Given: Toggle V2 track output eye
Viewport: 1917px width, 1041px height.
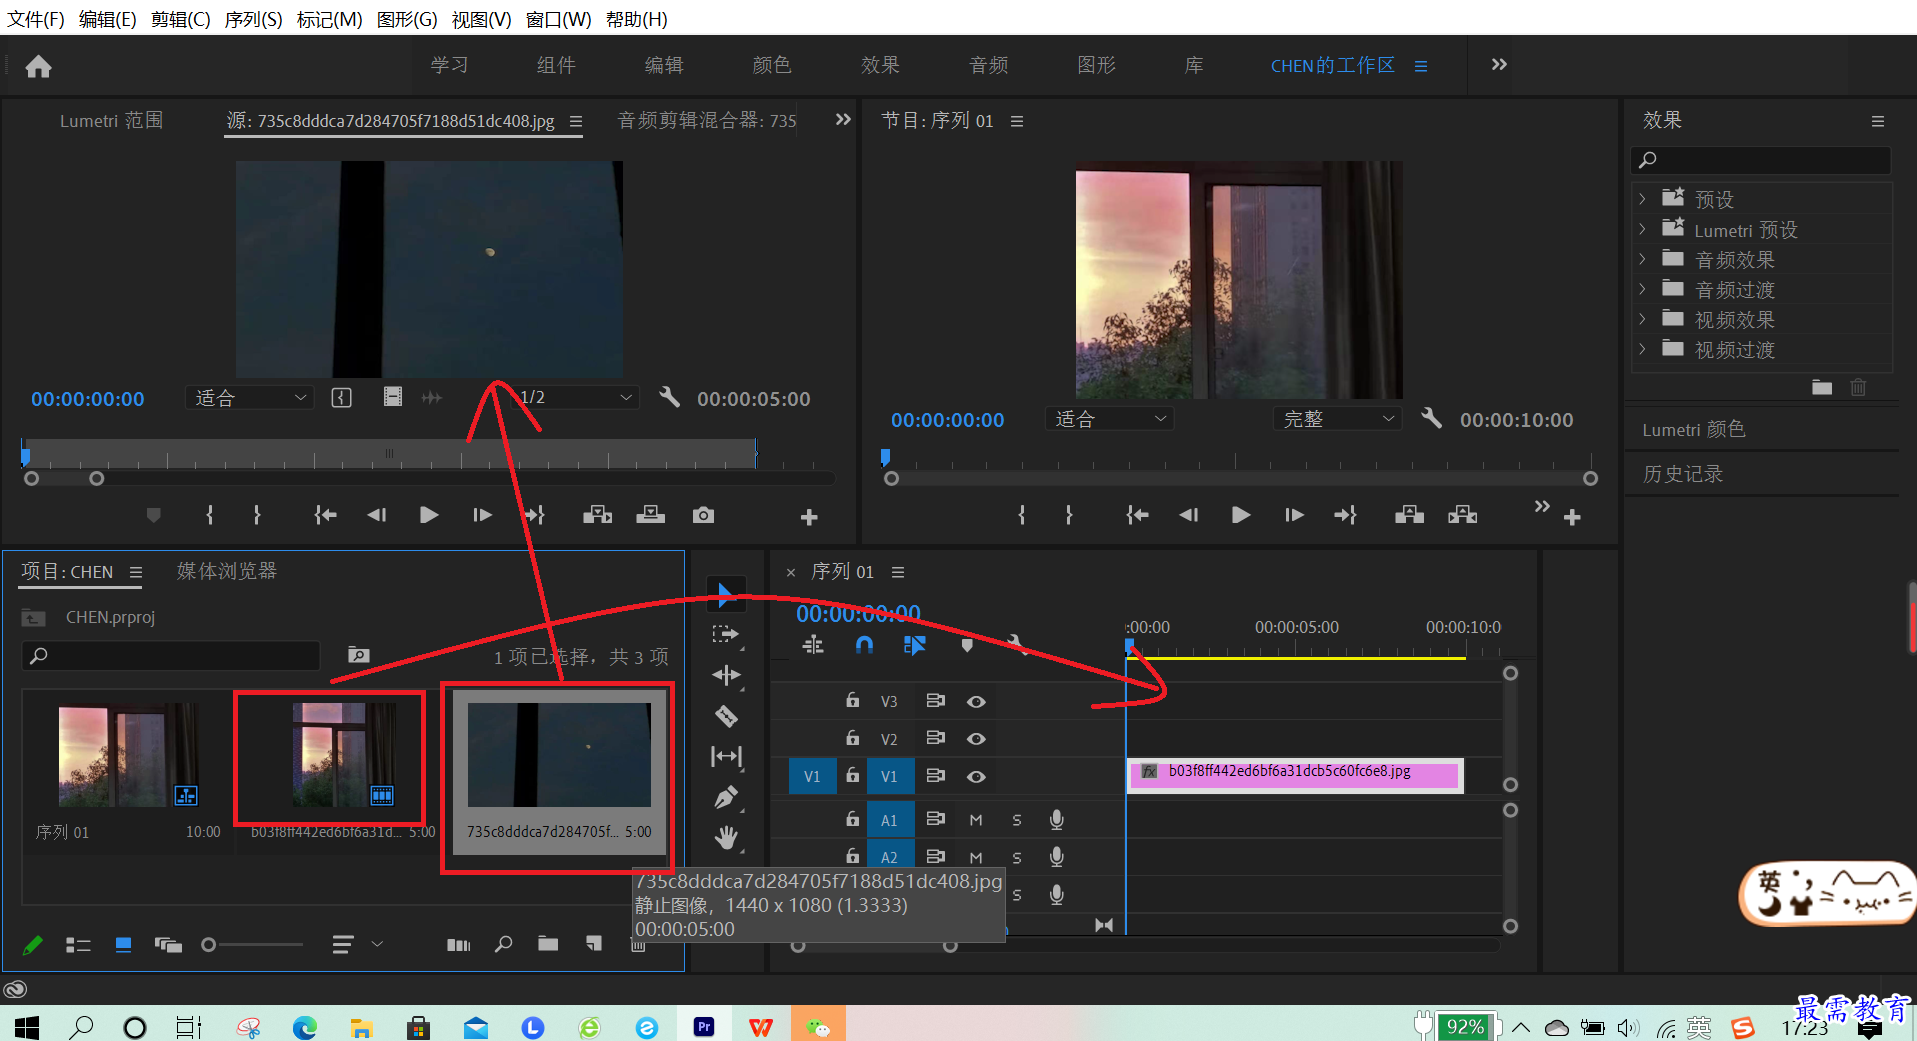Looking at the screenshot, I should [x=976, y=739].
